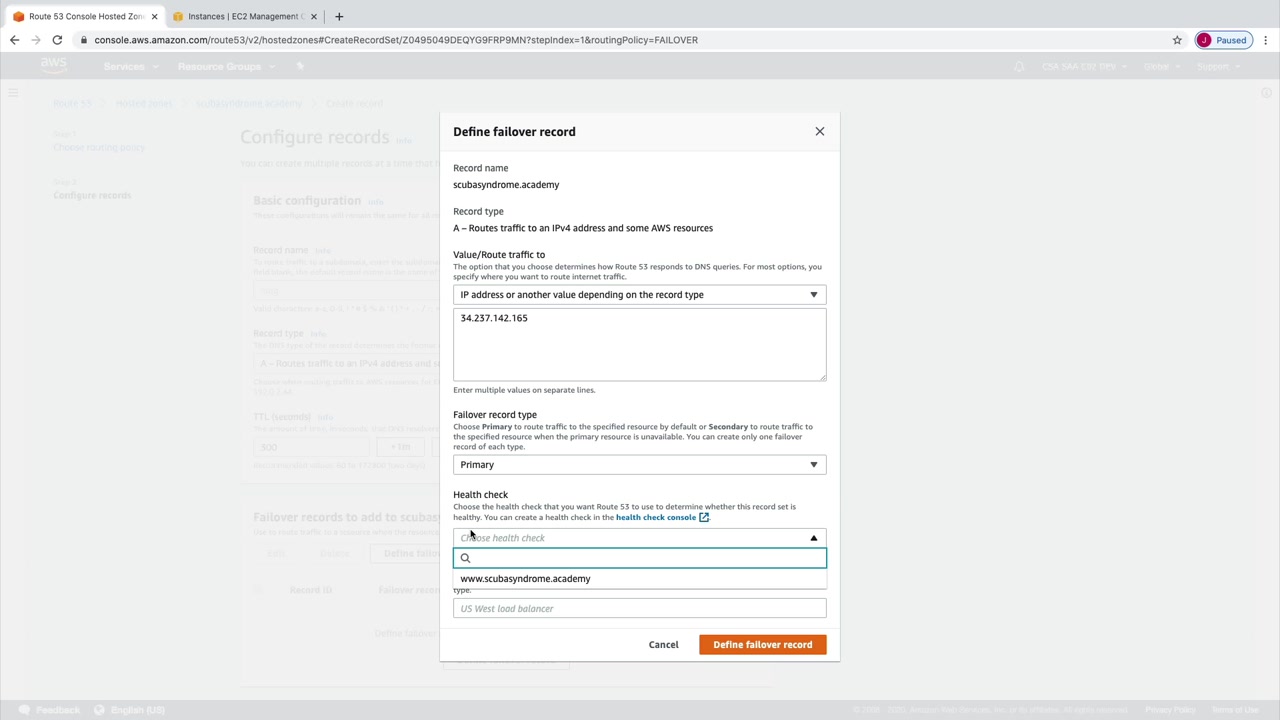Click the IP address value text area
This screenshot has width=1280, height=720.
[x=640, y=344]
